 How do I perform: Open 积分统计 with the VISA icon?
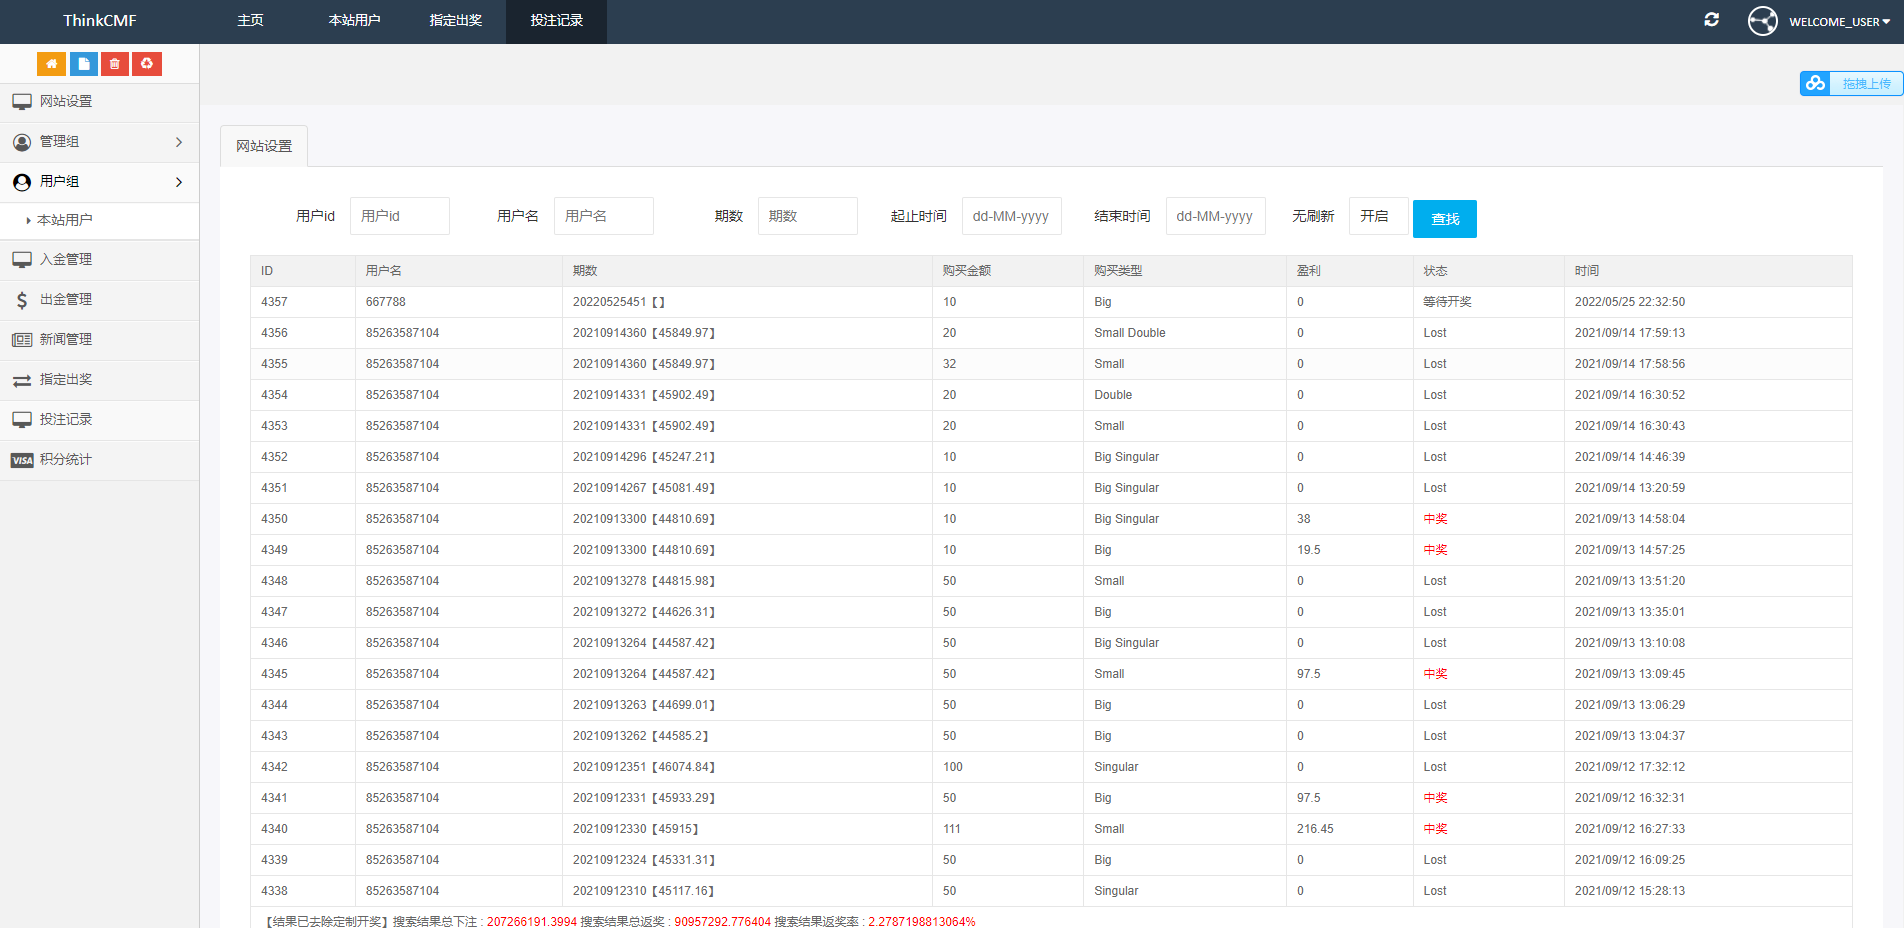coord(66,460)
